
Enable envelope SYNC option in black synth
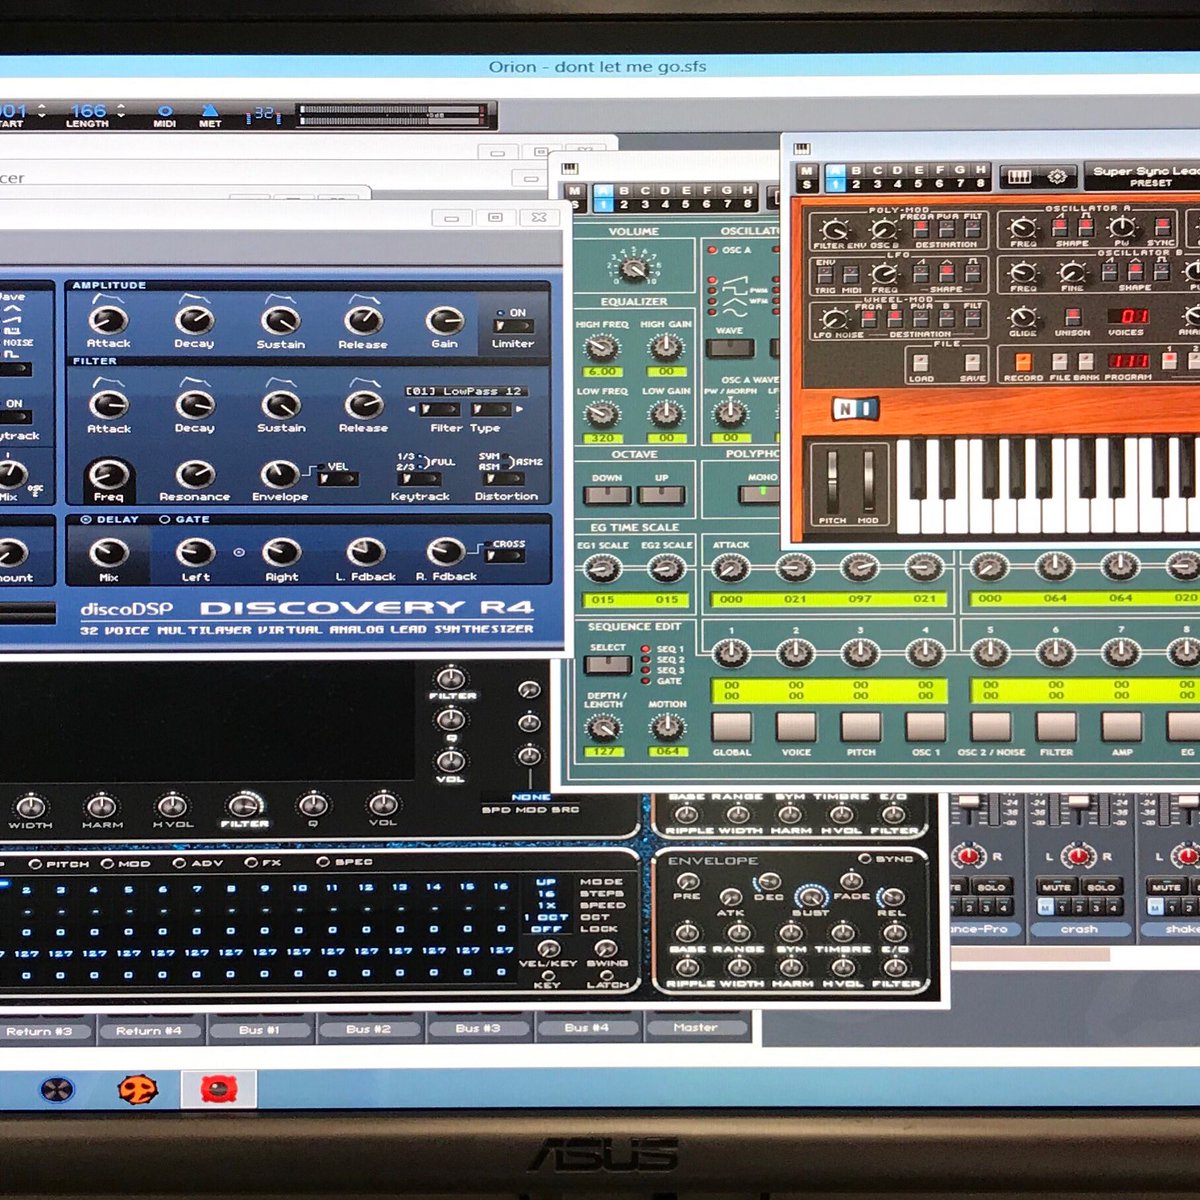[x=865, y=859]
